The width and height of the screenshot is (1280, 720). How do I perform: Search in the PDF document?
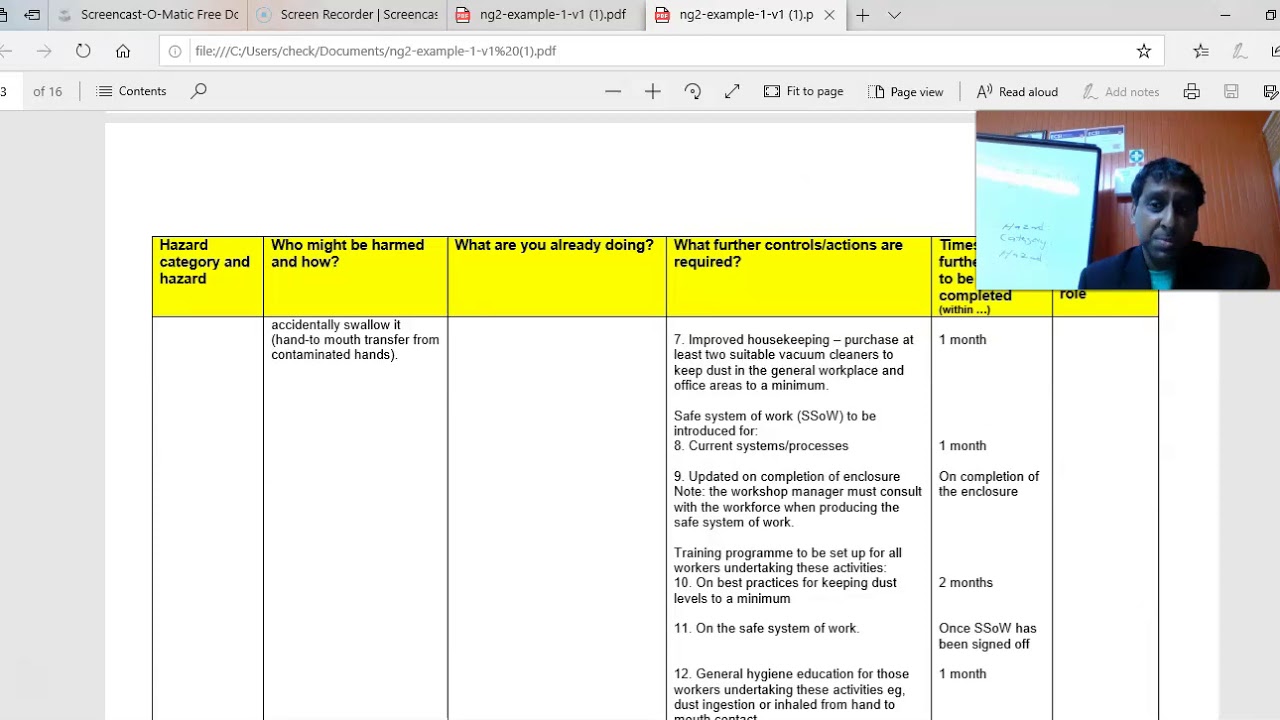coord(199,91)
